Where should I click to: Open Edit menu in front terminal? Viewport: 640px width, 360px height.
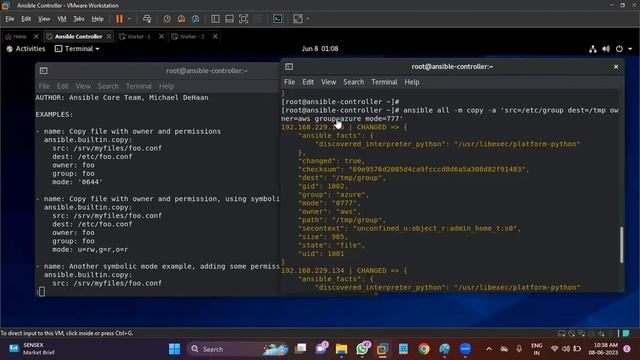click(308, 82)
